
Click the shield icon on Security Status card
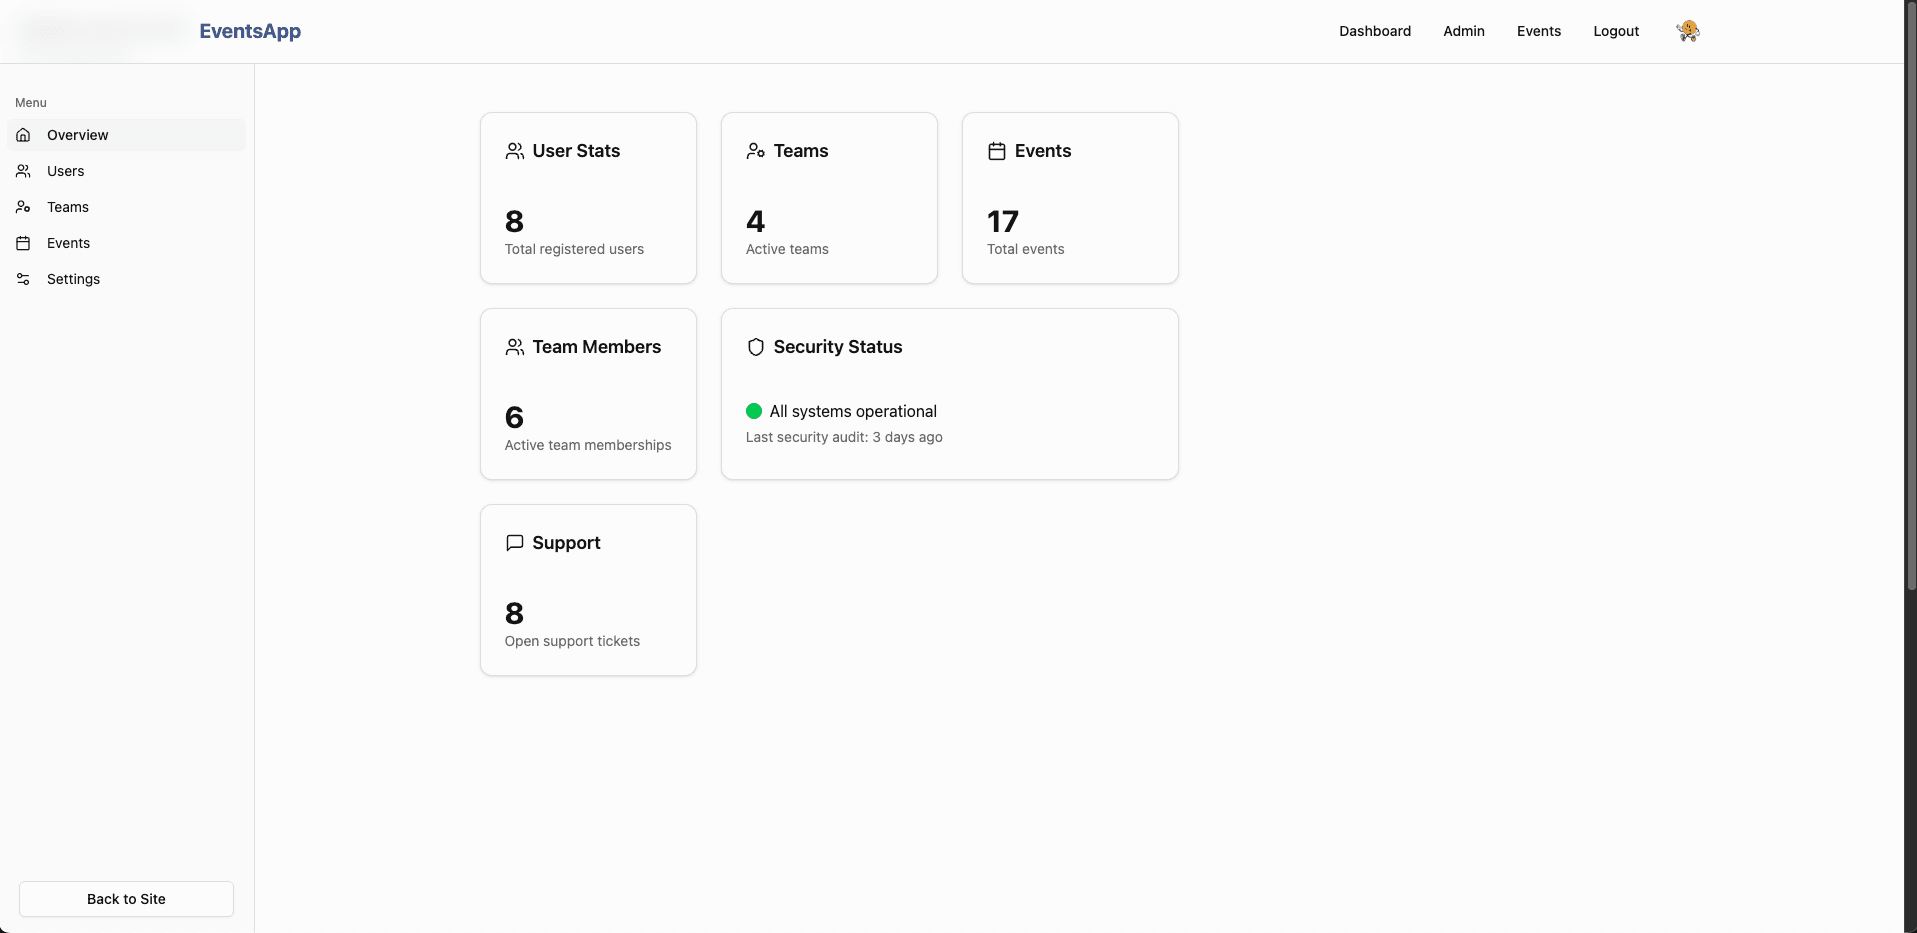pyautogui.click(x=756, y=347)
